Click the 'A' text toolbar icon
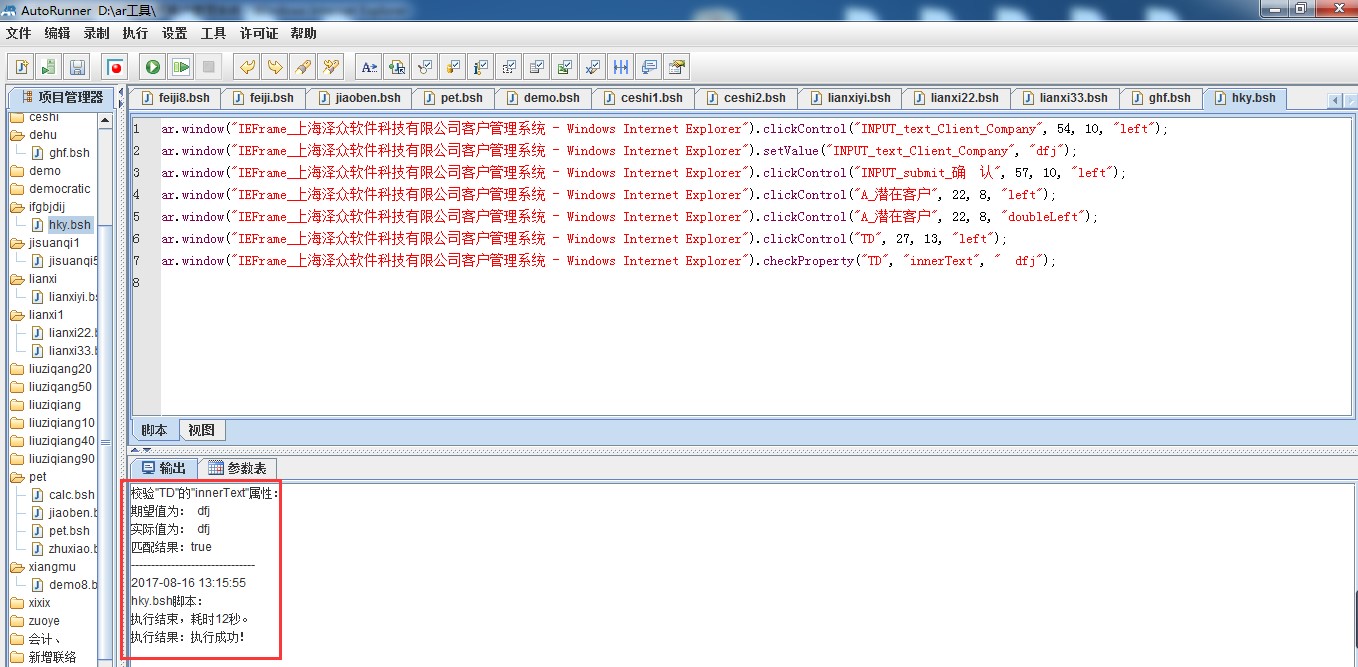Image resolution: width=1358 pixels, height=667 pixels. [369, 67]
